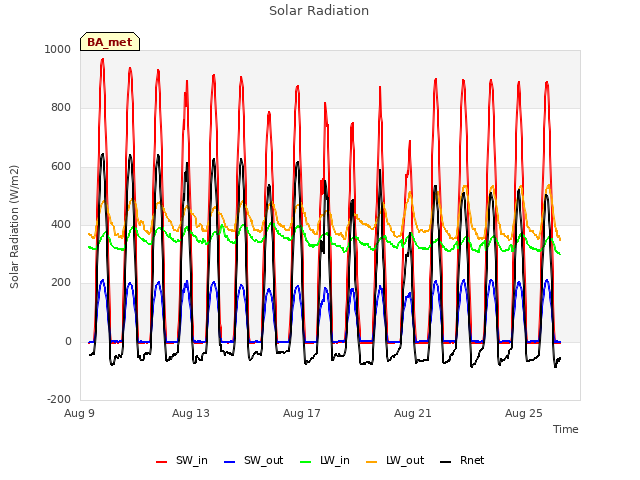This screenshot has width=640, height=480.
Task: Toggle the SW_out legend entry
Action: coord(253,461)
